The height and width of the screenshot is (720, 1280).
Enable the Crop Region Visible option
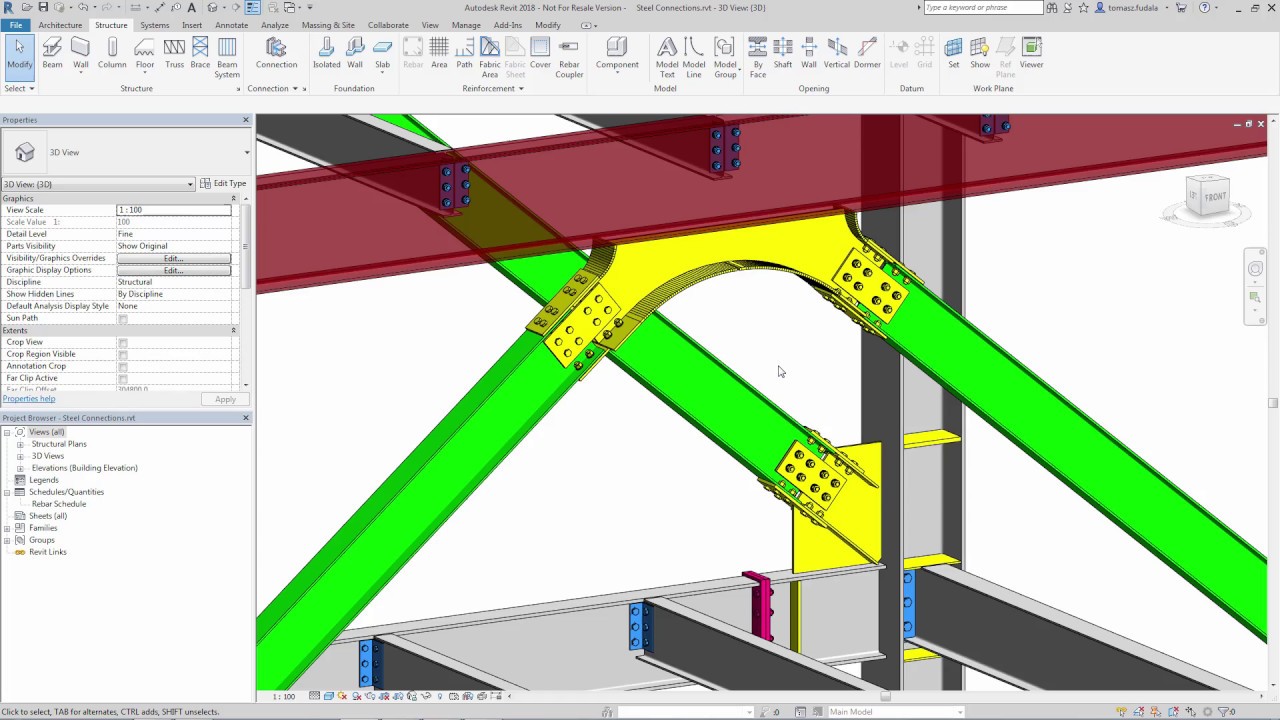point(122,354)
